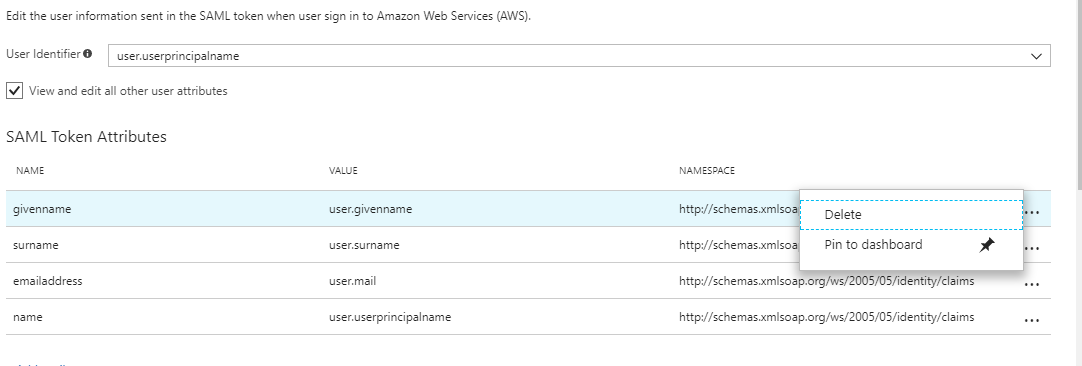The width and height of the screenshot is (1082, 366).
Task: Open ellipsis menu for surname row
Action: (1032, 248)
